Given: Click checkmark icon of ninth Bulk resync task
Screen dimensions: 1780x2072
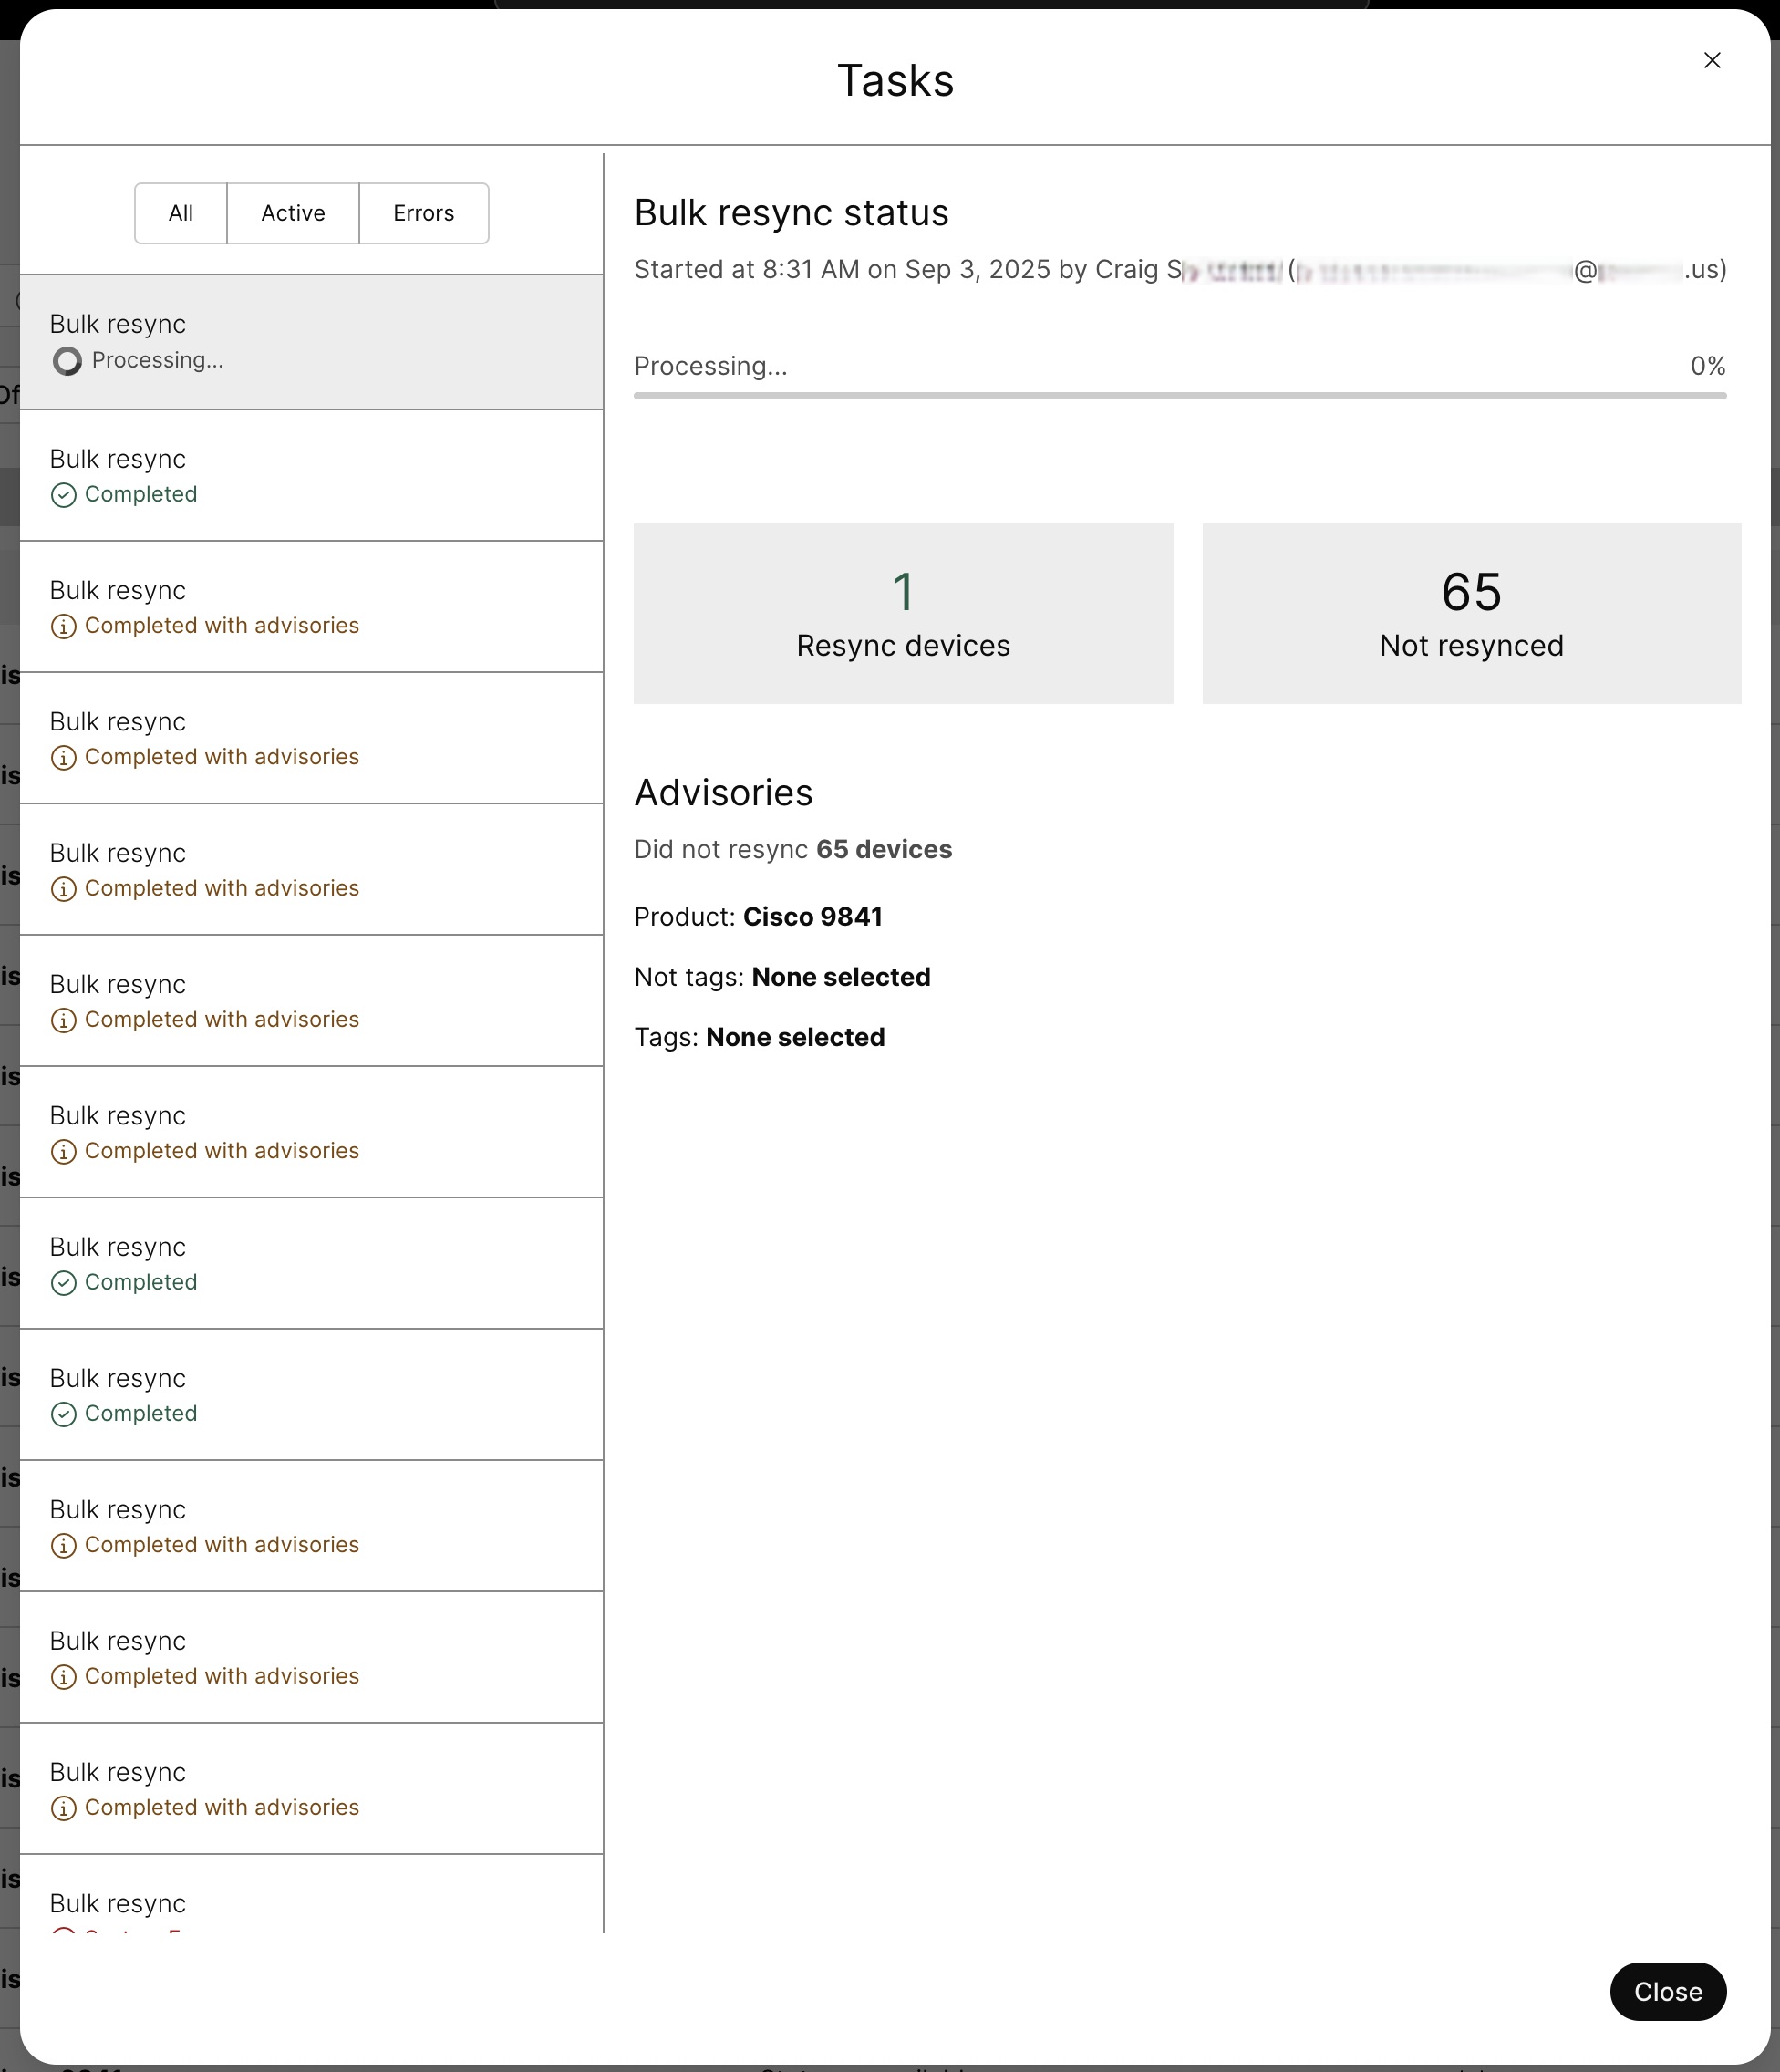Looking at the screenshot, I should 64,1414.
